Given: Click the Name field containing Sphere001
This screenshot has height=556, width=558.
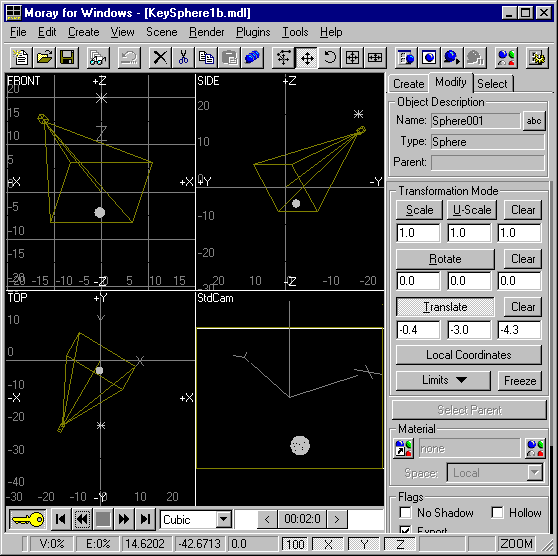Looking at the screenshot, I should point(475,121).
